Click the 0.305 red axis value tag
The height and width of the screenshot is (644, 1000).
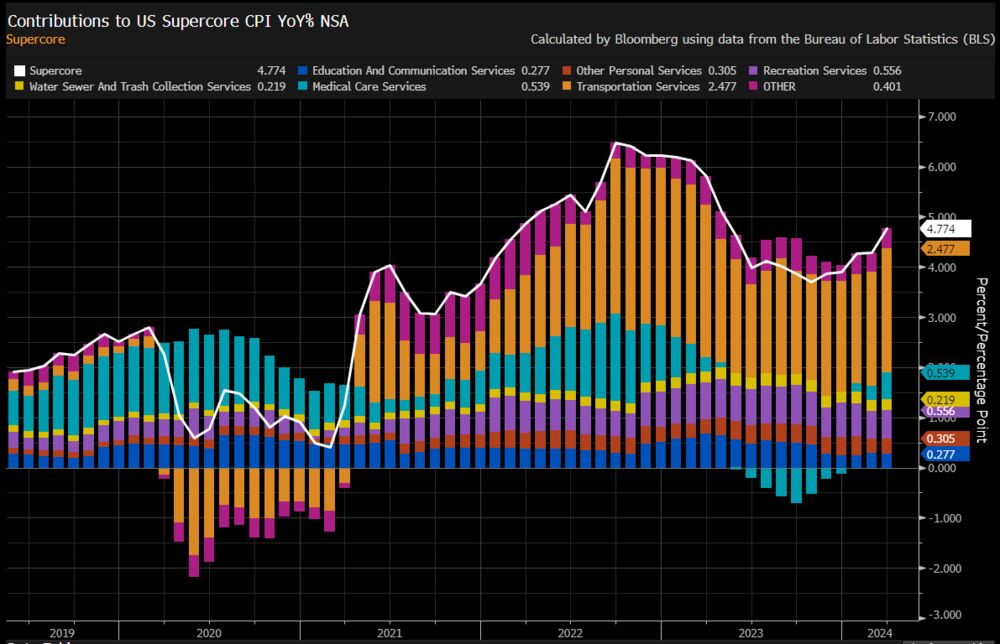946,439
